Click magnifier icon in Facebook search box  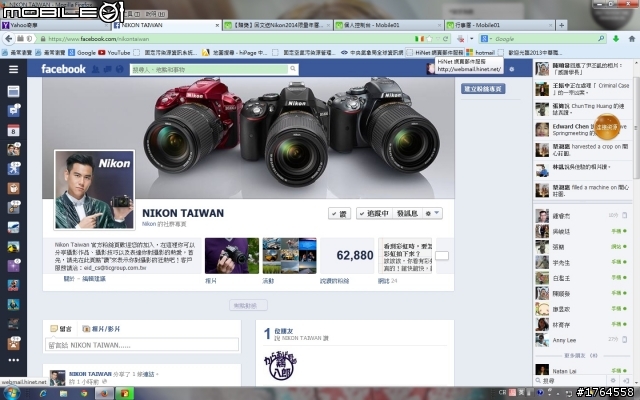coord(293,69)
